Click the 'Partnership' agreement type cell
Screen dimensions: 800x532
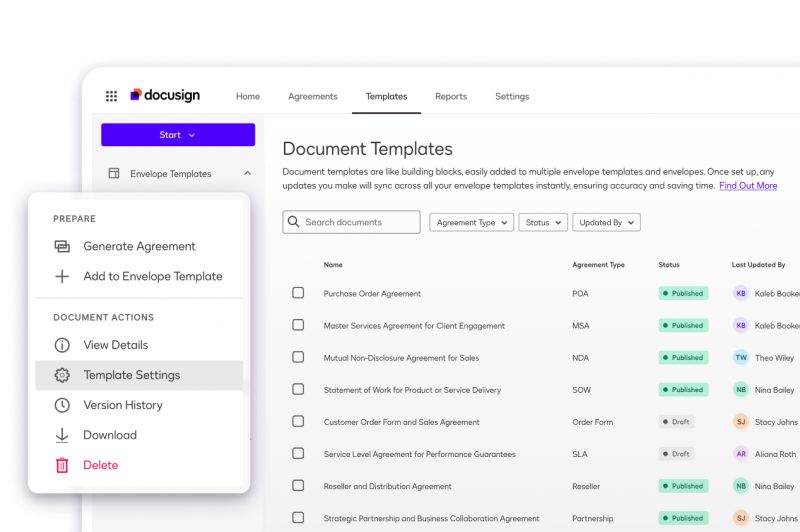click(x=592, y=519)
